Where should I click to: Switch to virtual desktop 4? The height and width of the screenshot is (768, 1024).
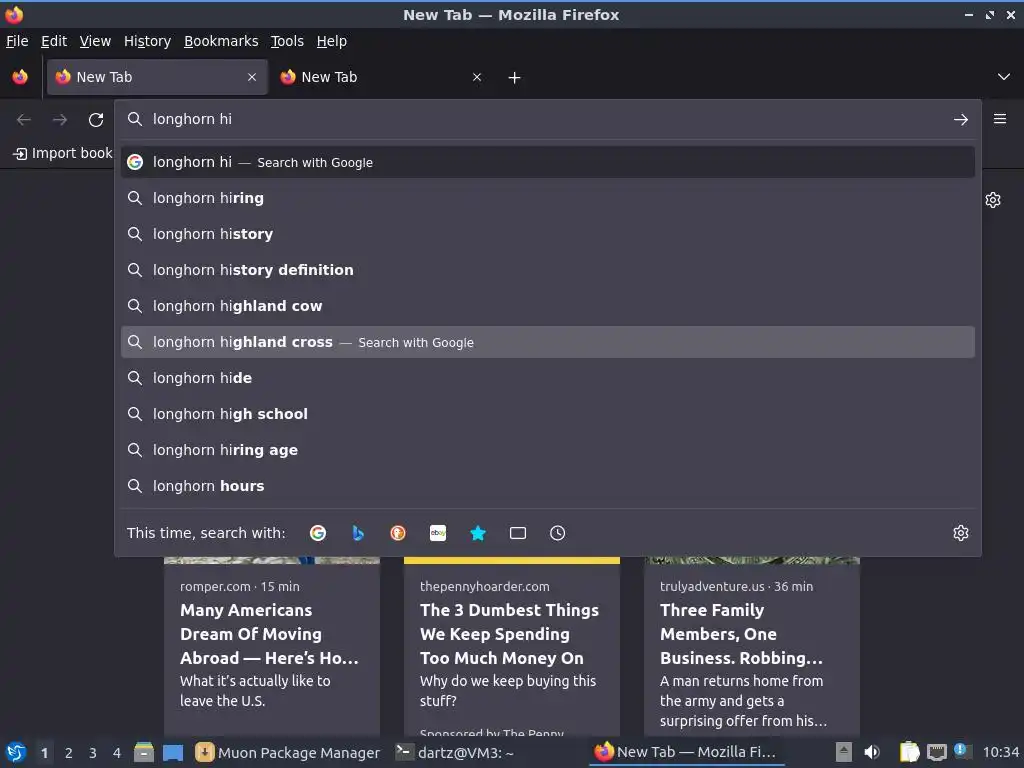117,753
